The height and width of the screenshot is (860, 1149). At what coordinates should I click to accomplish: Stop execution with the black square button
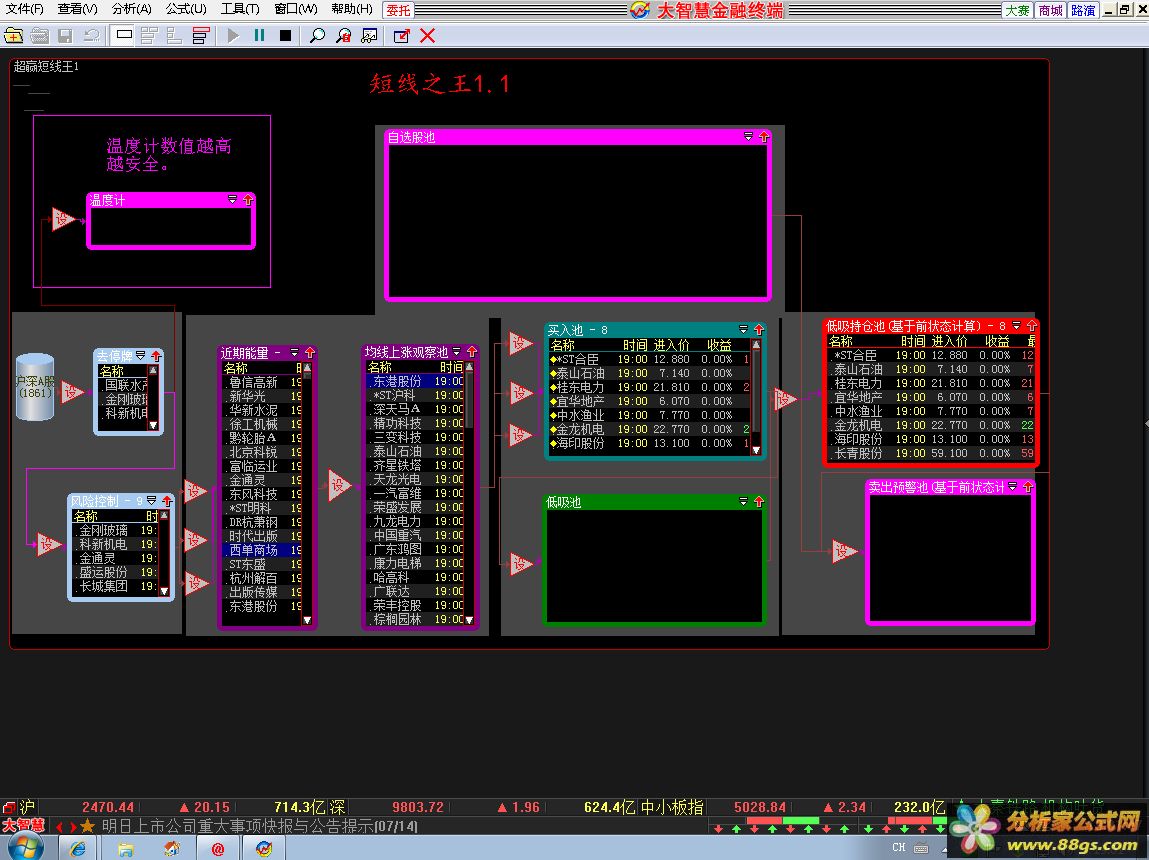coord(286,35)
